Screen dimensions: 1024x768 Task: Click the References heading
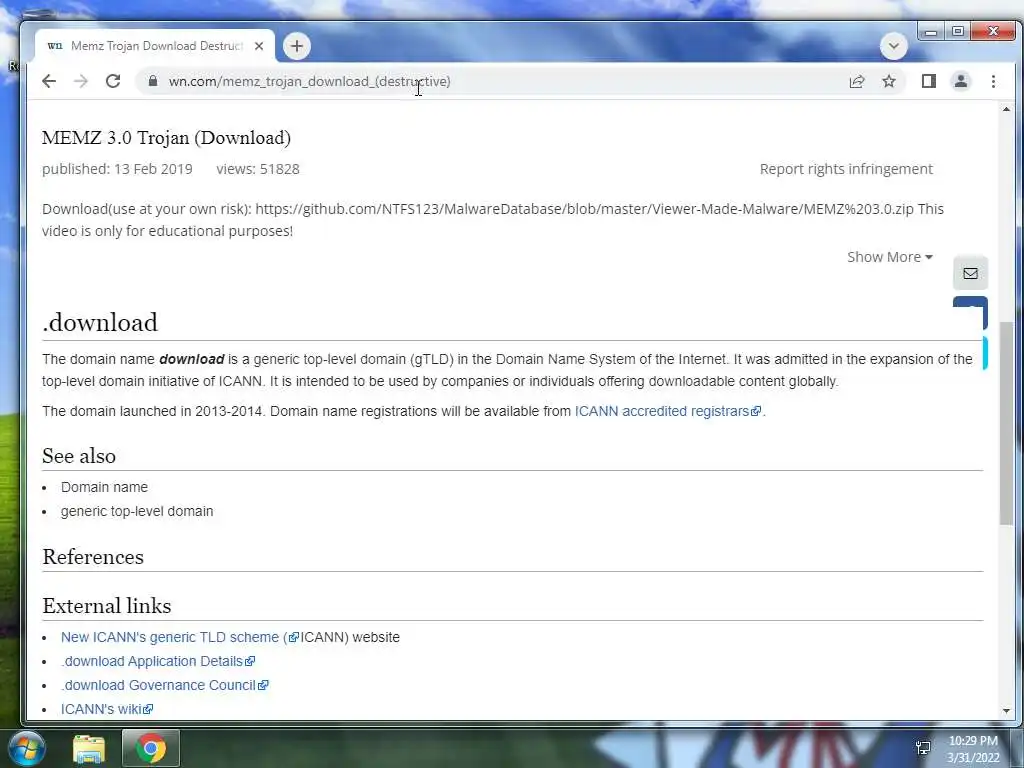click(93, 556)
